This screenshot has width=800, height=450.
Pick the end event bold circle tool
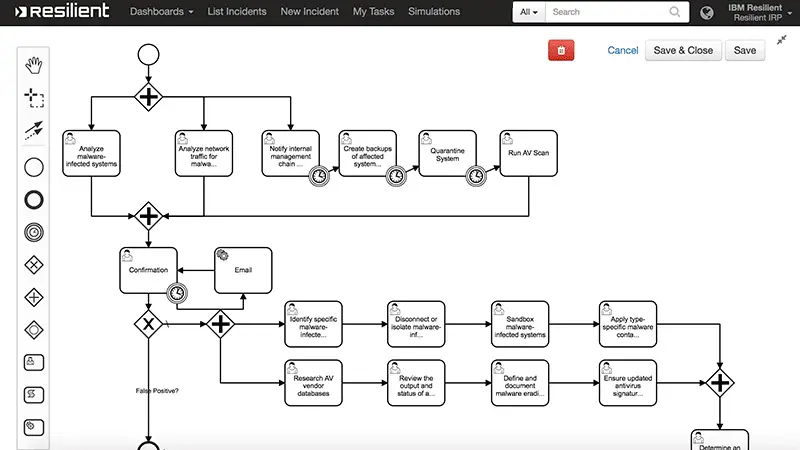pos(34,200)
